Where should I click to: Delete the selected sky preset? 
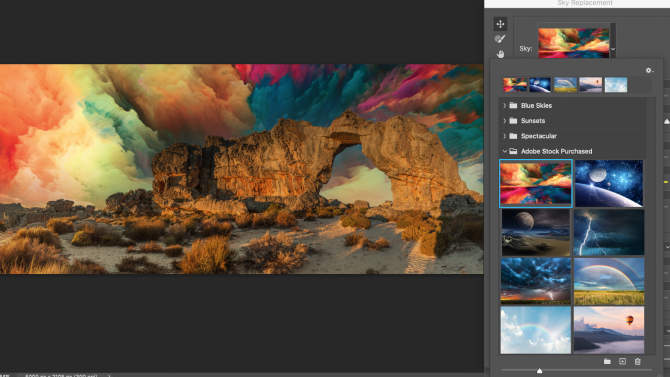coord(638,362)
